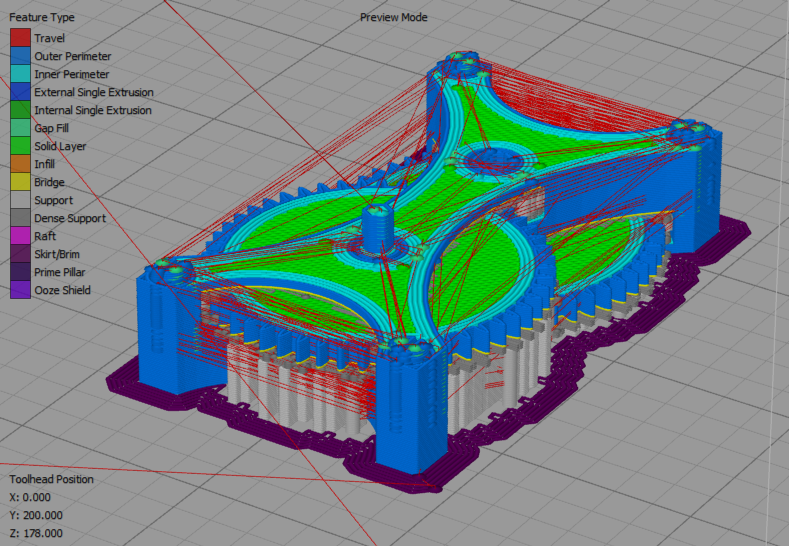Click the 'Internal Single Extrusion' label
The width and height of the screenshot is (789, 546).
click(x=93, y=110)
